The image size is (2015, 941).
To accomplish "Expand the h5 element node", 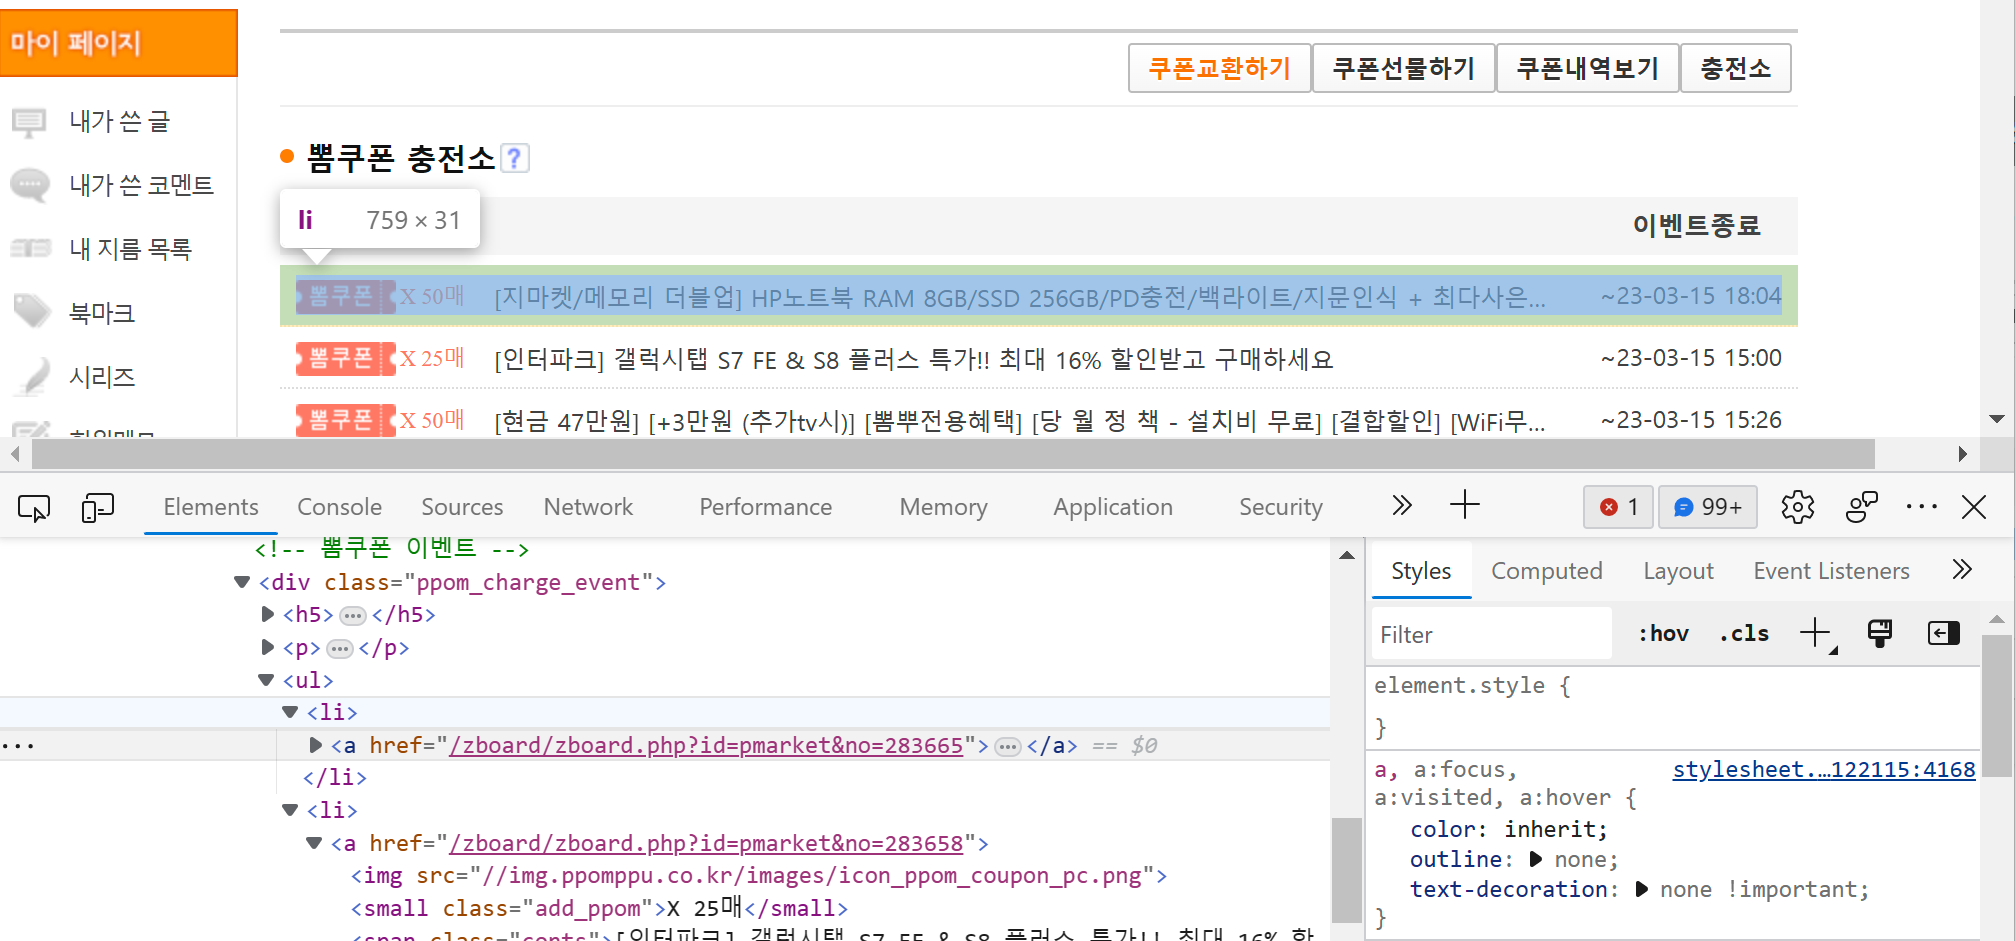I will point(267,614).
